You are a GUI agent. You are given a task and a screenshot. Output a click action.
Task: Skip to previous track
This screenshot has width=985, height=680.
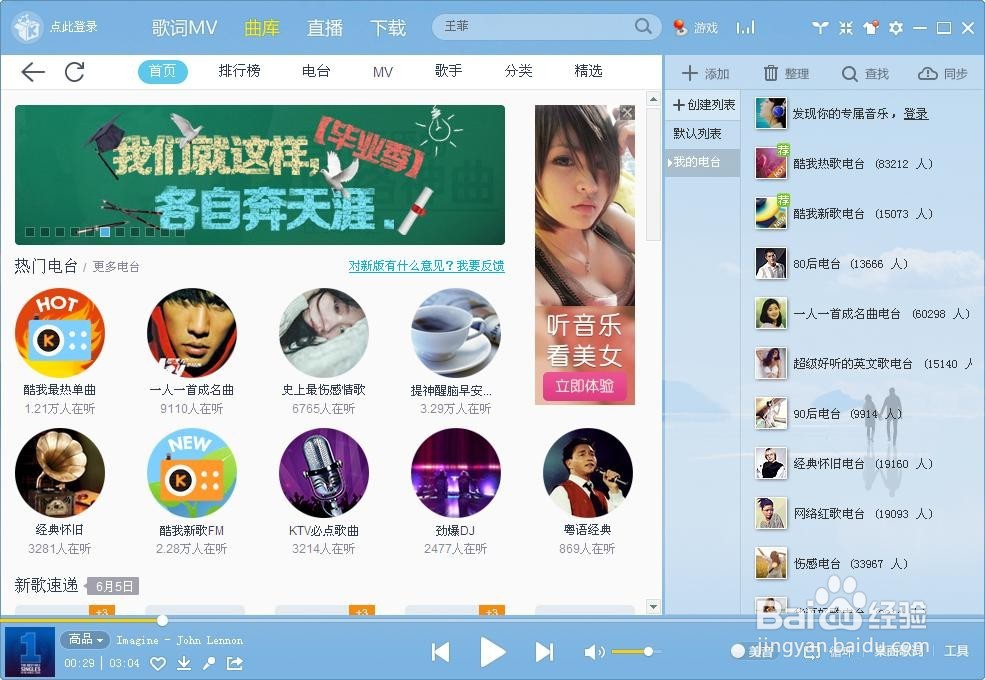pos(441,652)
